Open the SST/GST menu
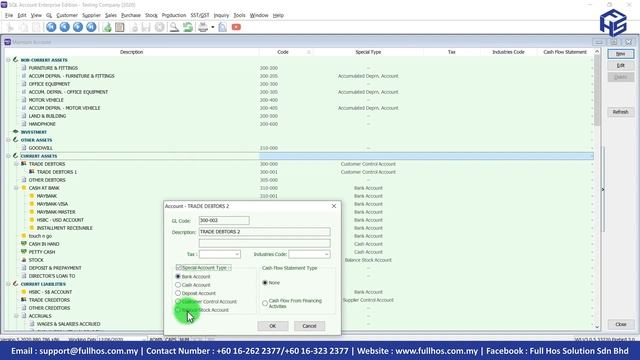 click(200, 15)
